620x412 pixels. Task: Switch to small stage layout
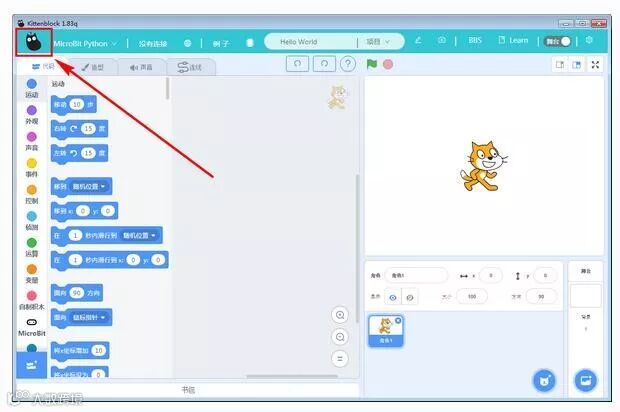pyautogui.click(x=560, y=64)
